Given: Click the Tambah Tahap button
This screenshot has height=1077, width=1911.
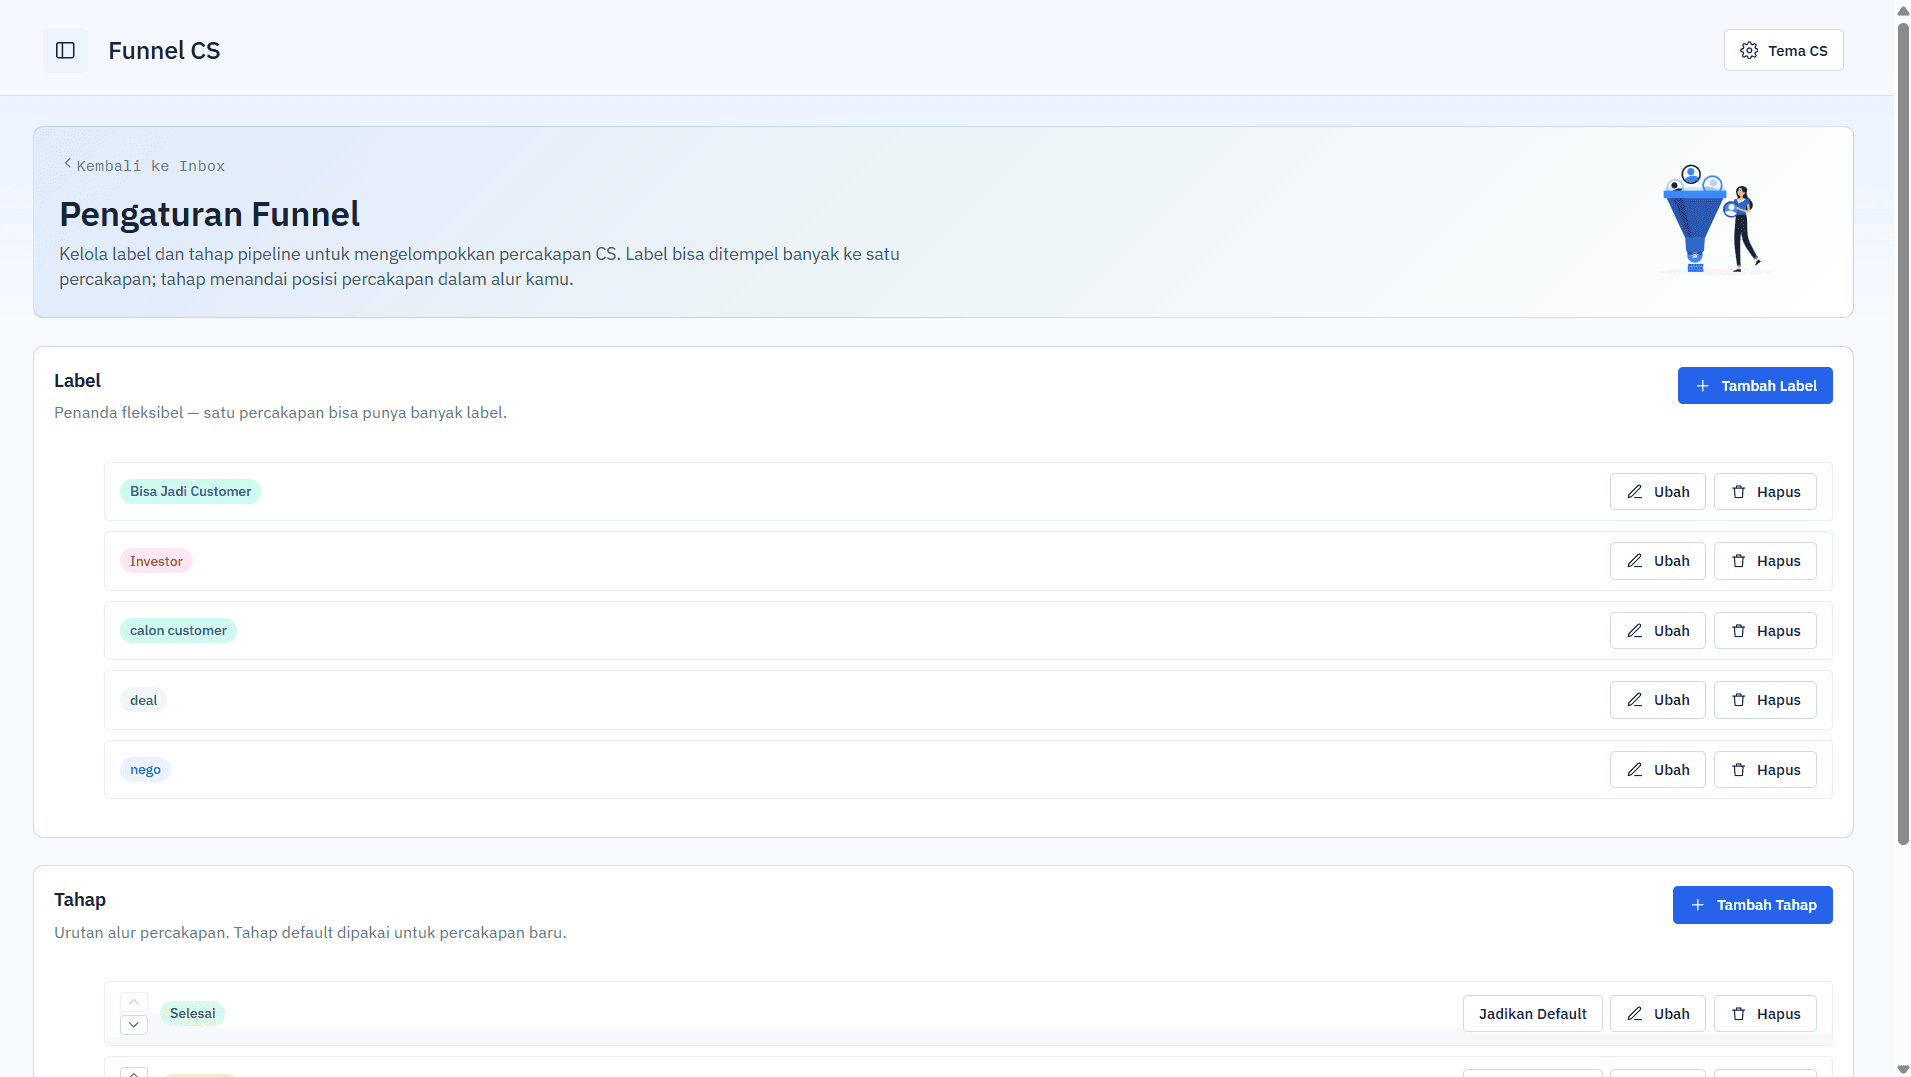Looking at the screenshot, I should (1752, 905).
